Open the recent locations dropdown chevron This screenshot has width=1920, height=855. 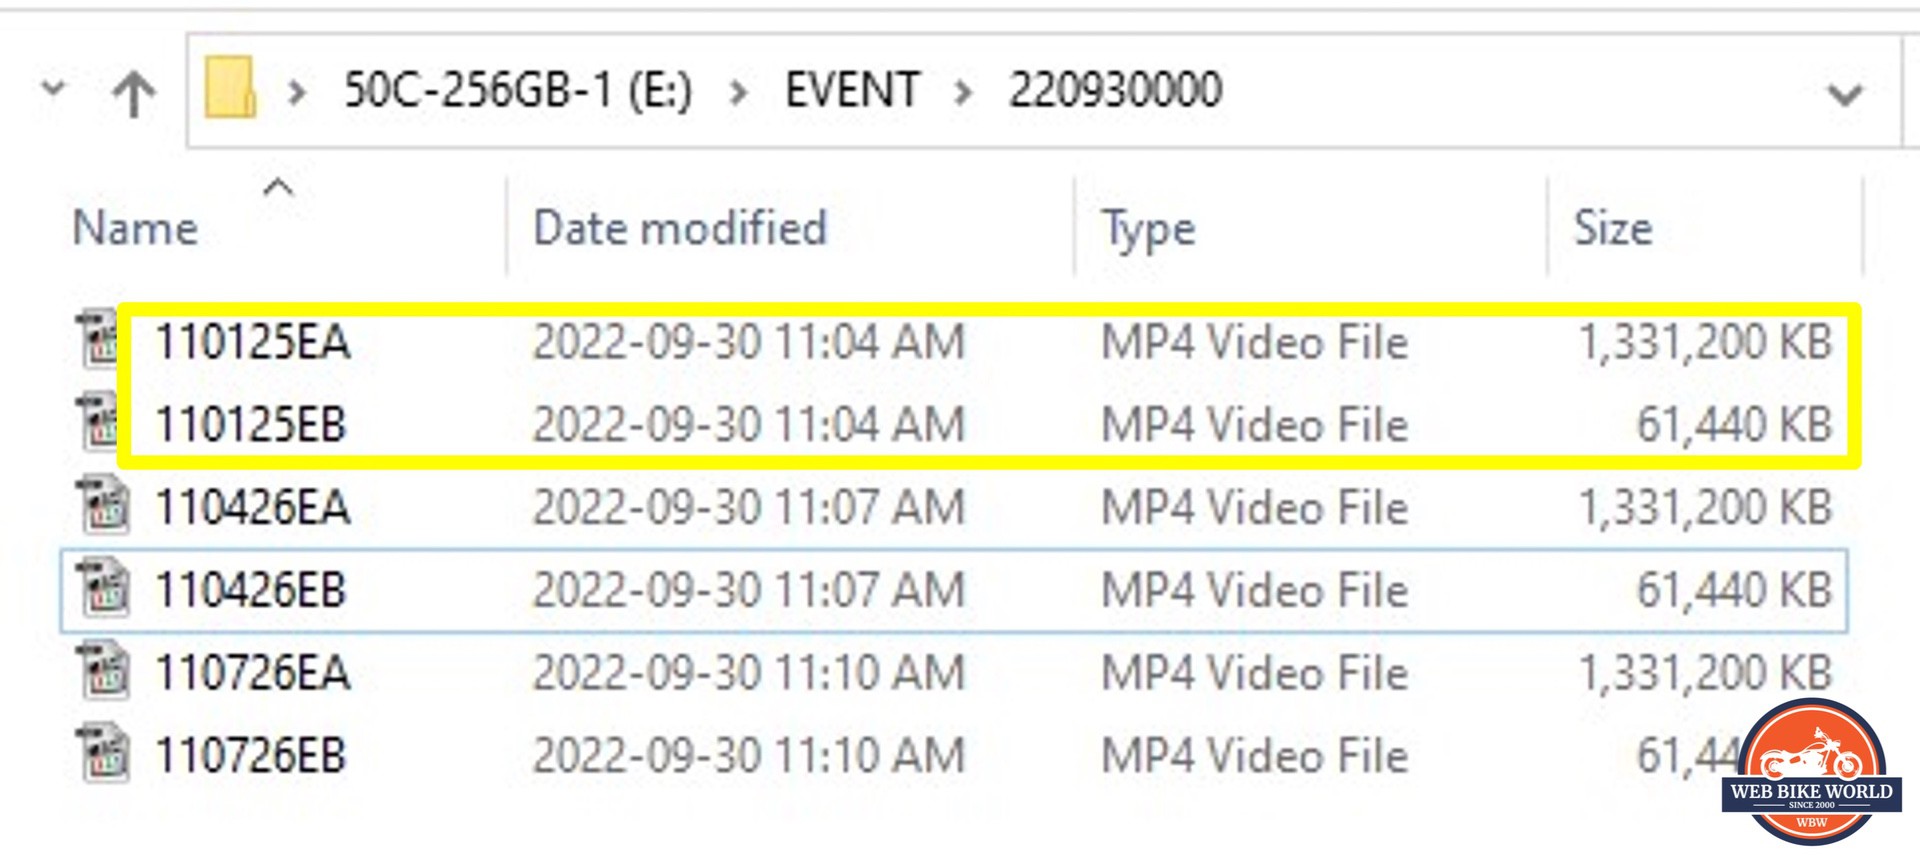tap(53, 89)
